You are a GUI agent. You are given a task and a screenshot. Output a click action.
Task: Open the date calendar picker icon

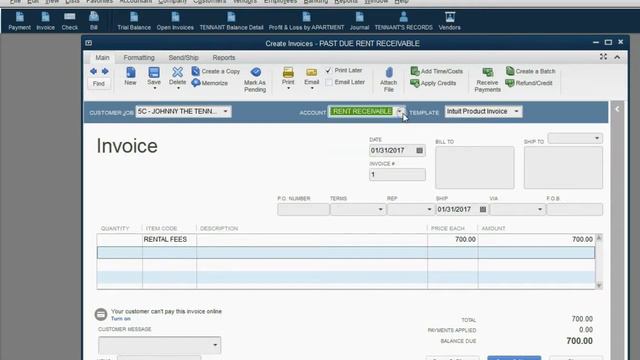point(419,151)
